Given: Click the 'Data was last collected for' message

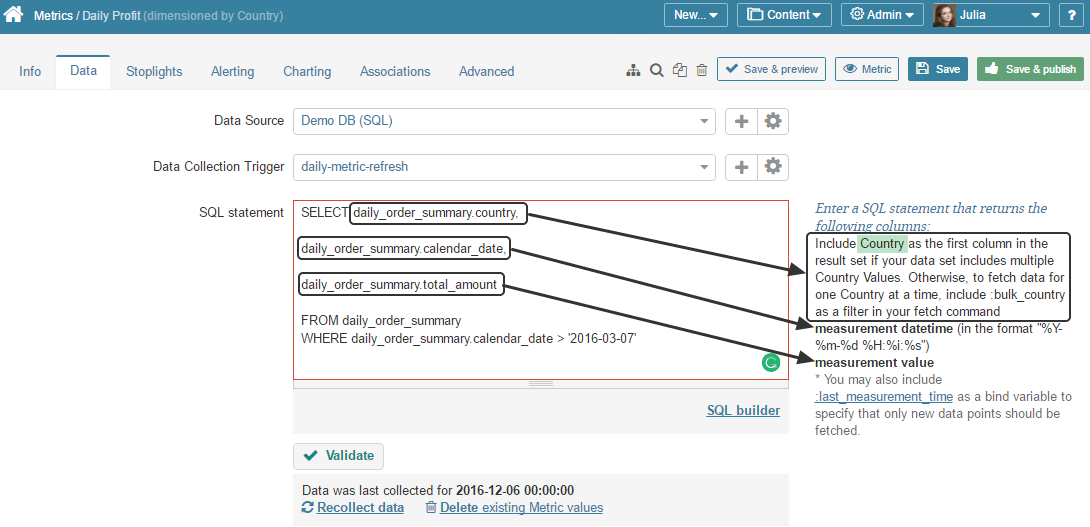Looking at the screenshot, I should [x=438, y=490].
